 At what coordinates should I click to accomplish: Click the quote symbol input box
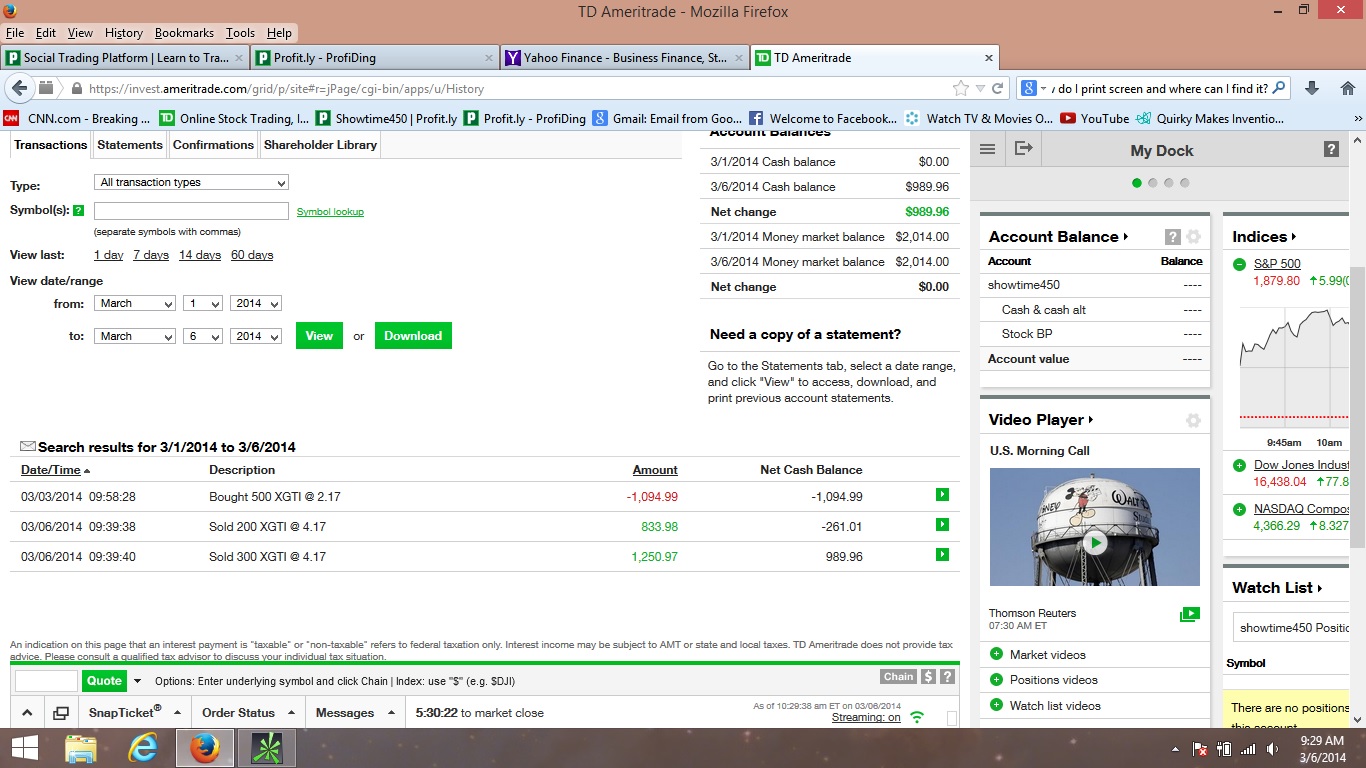46,681
